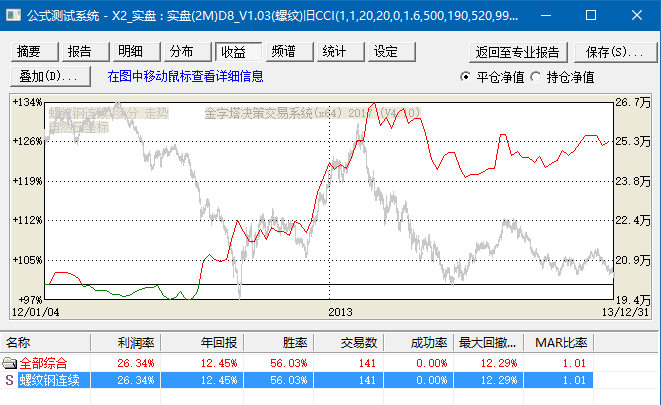Sort by the 利润率 column header
Image resolution: width=661 pixels, height=405 pixels.
[x=125, y=343]
